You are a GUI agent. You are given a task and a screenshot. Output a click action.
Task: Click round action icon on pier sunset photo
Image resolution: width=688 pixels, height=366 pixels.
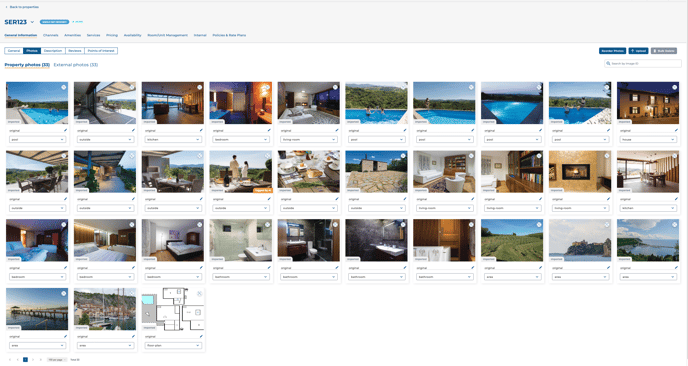click(x=64, y=294)
